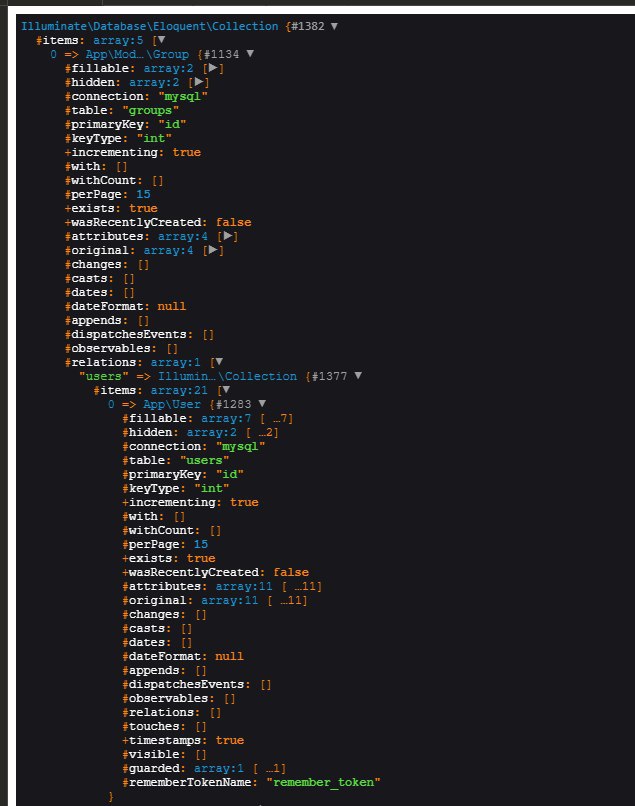This screenshot has width=635, height=806.
Task: Click the object reference #1382
Action: [308, 26]
